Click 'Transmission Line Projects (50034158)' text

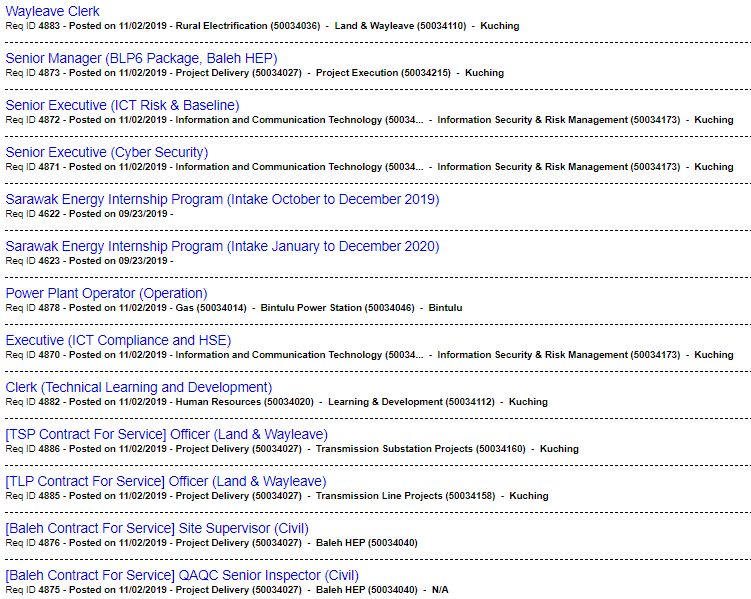[x=405, y=496]
